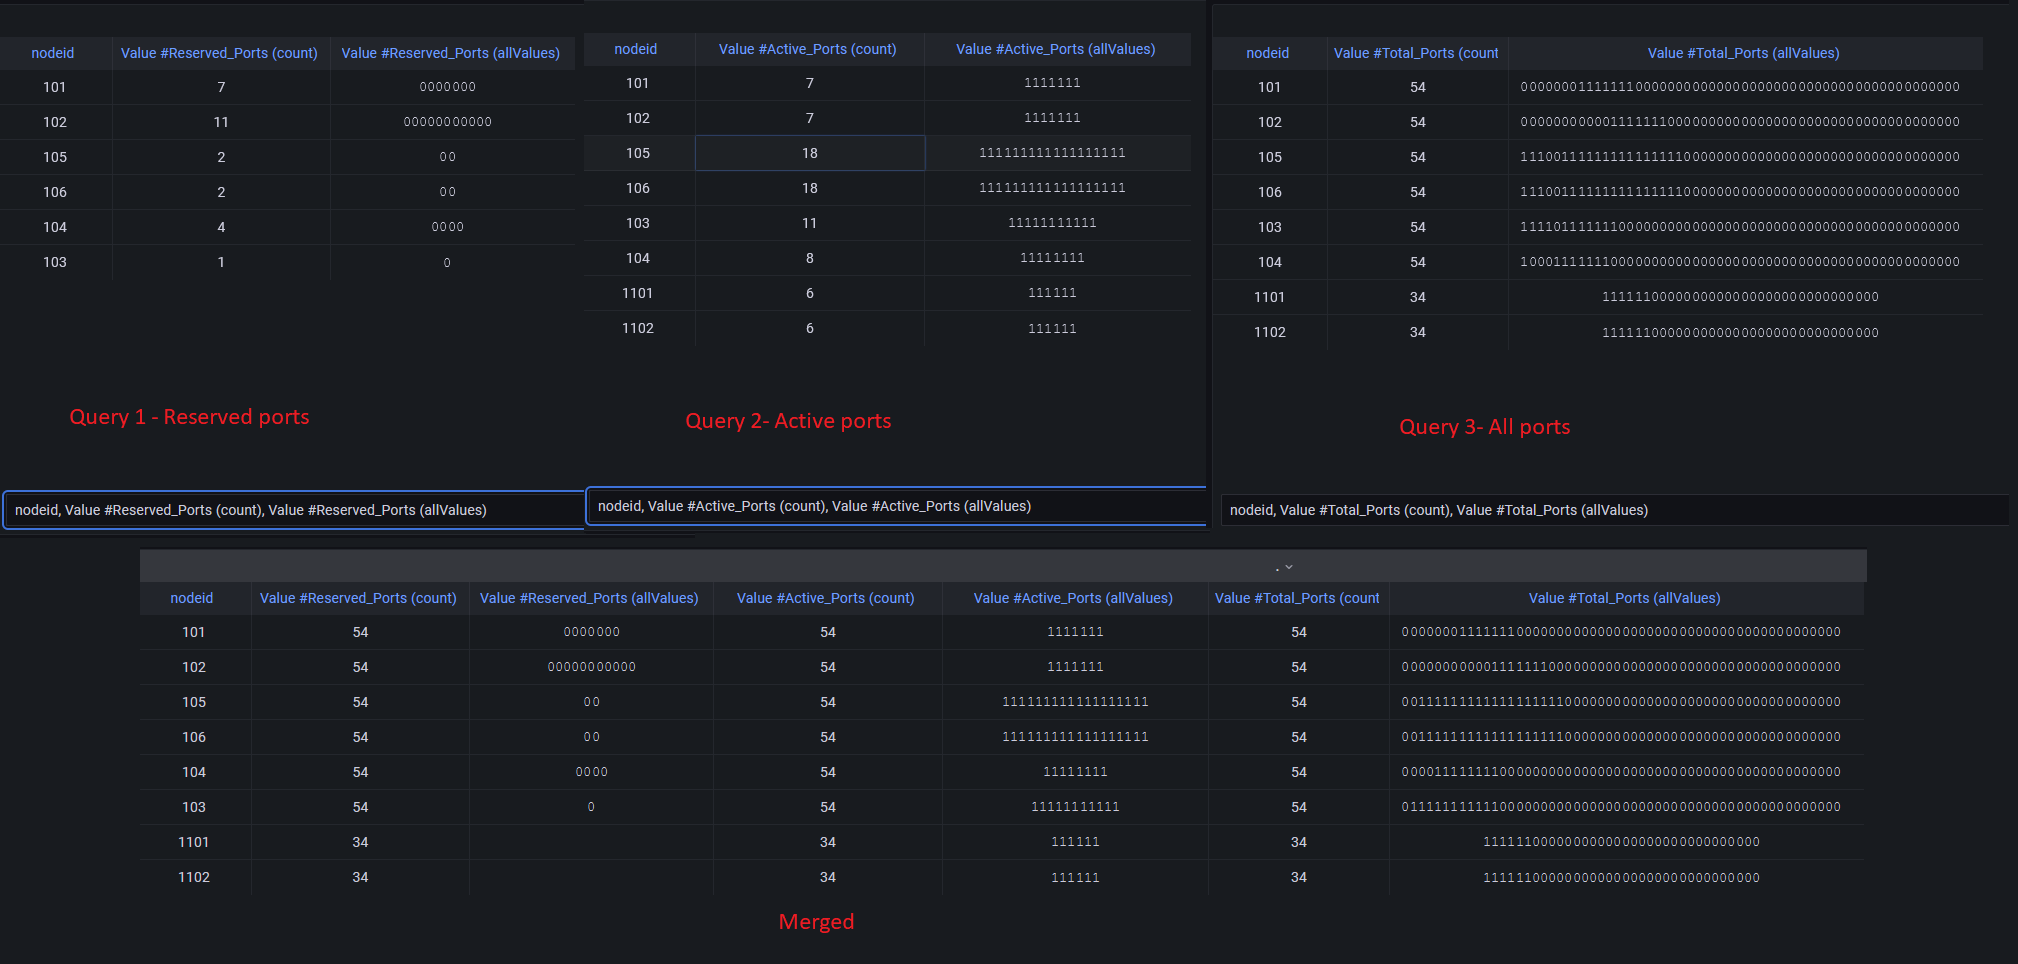Sort merged table by Active_Ports (count) header
Screen dimensions: 2018x964
(x=826, y=598)
